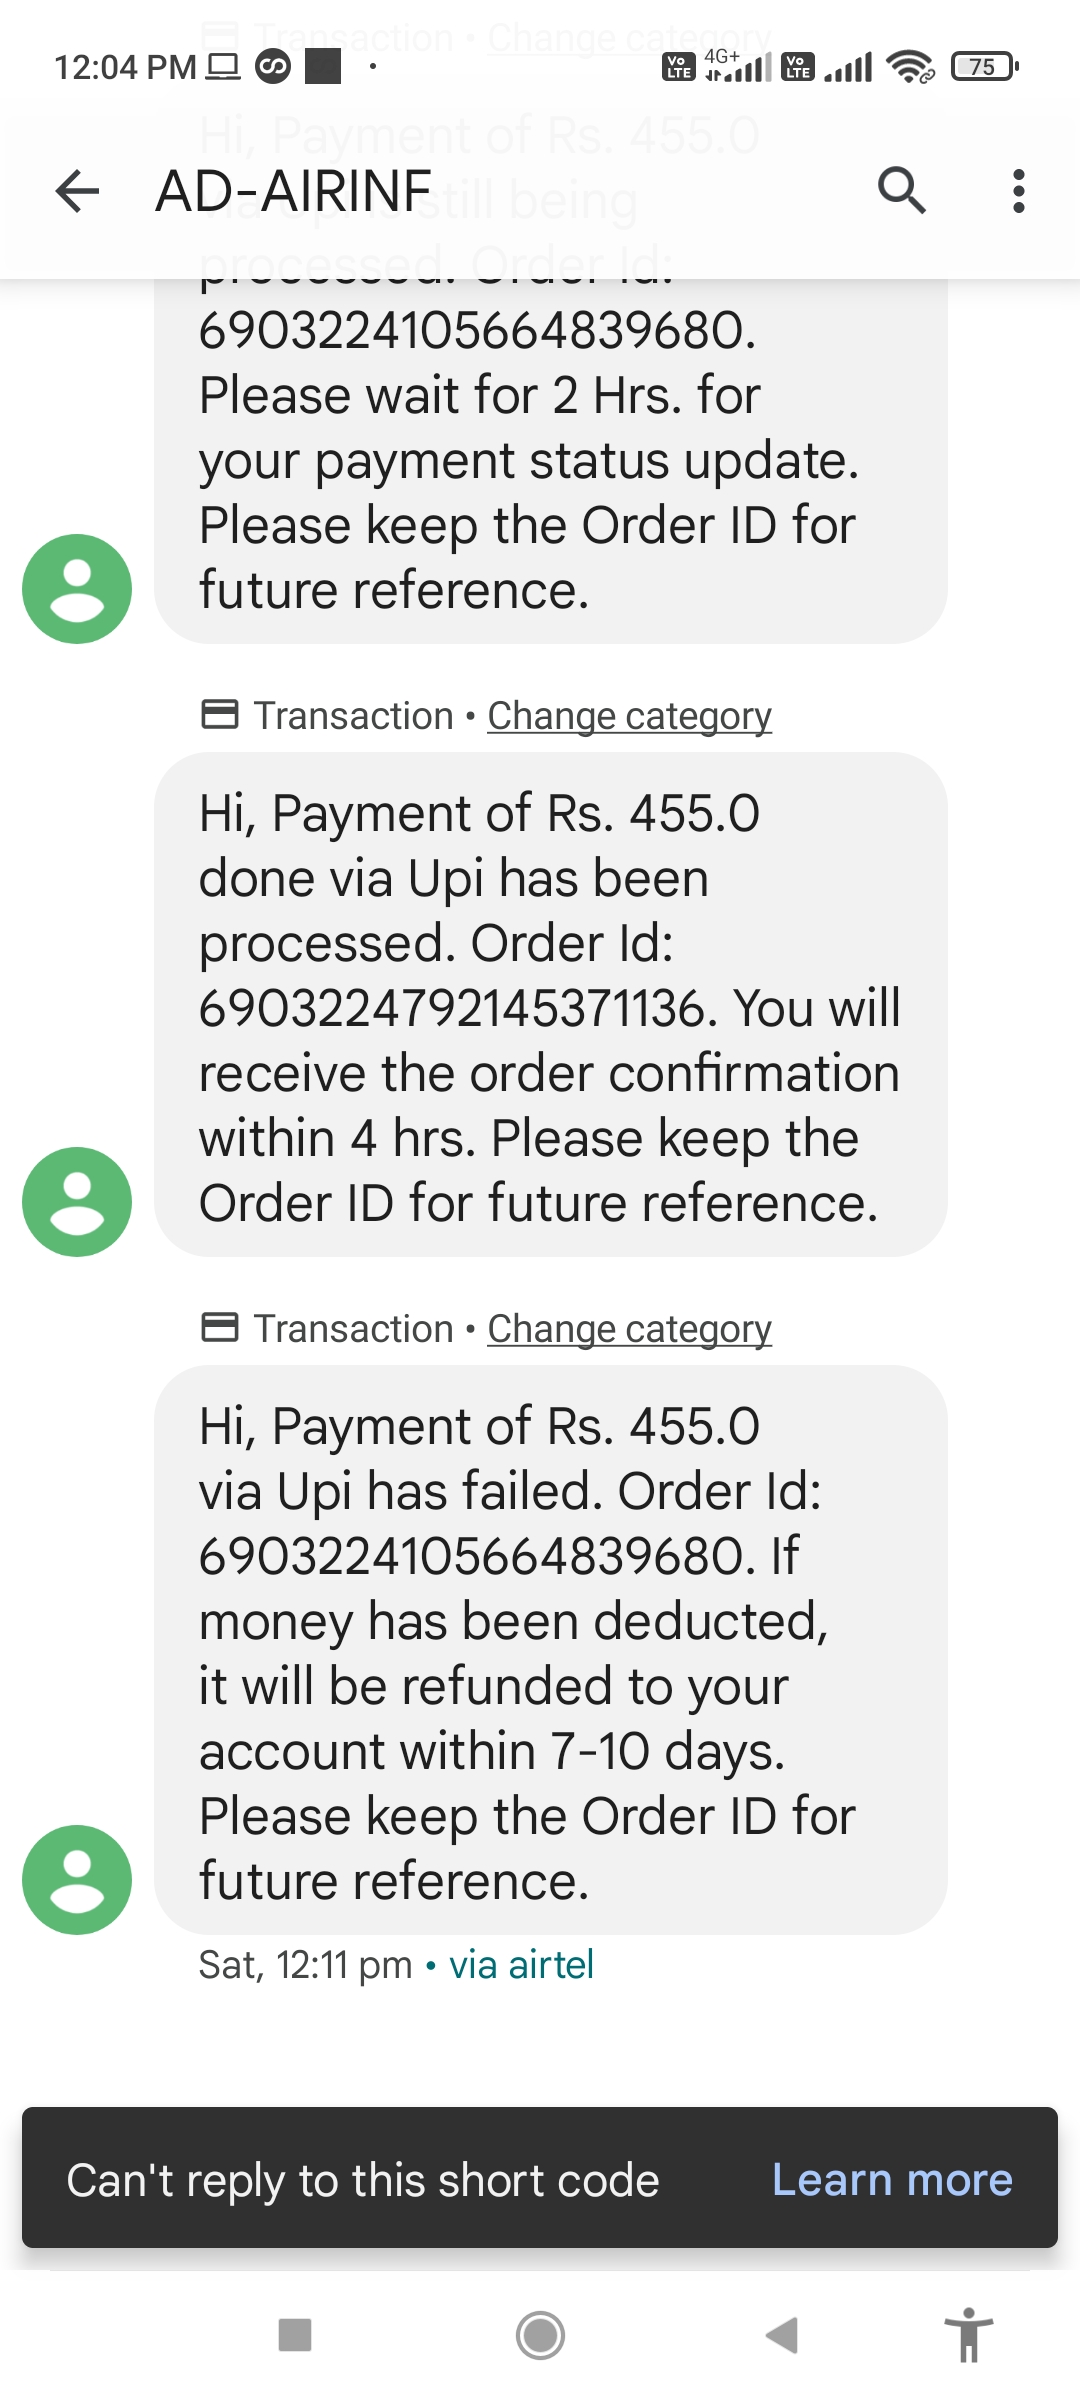
Task: Tap the Android home navigation button
Action: tap(540, 2335)
